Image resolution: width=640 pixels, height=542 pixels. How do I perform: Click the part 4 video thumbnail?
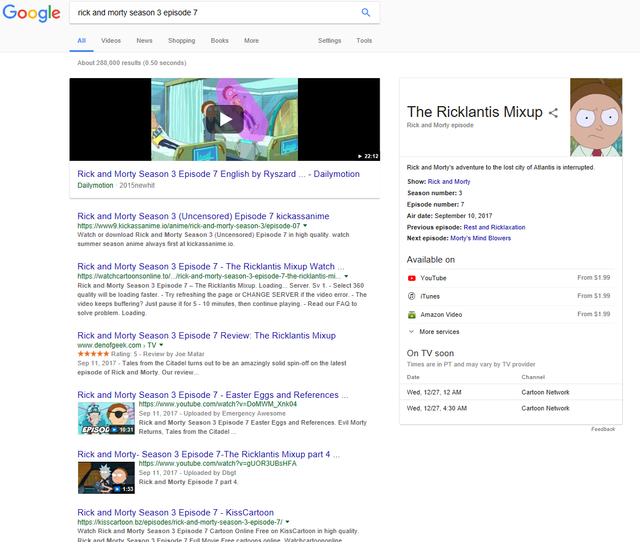(106, 478)
